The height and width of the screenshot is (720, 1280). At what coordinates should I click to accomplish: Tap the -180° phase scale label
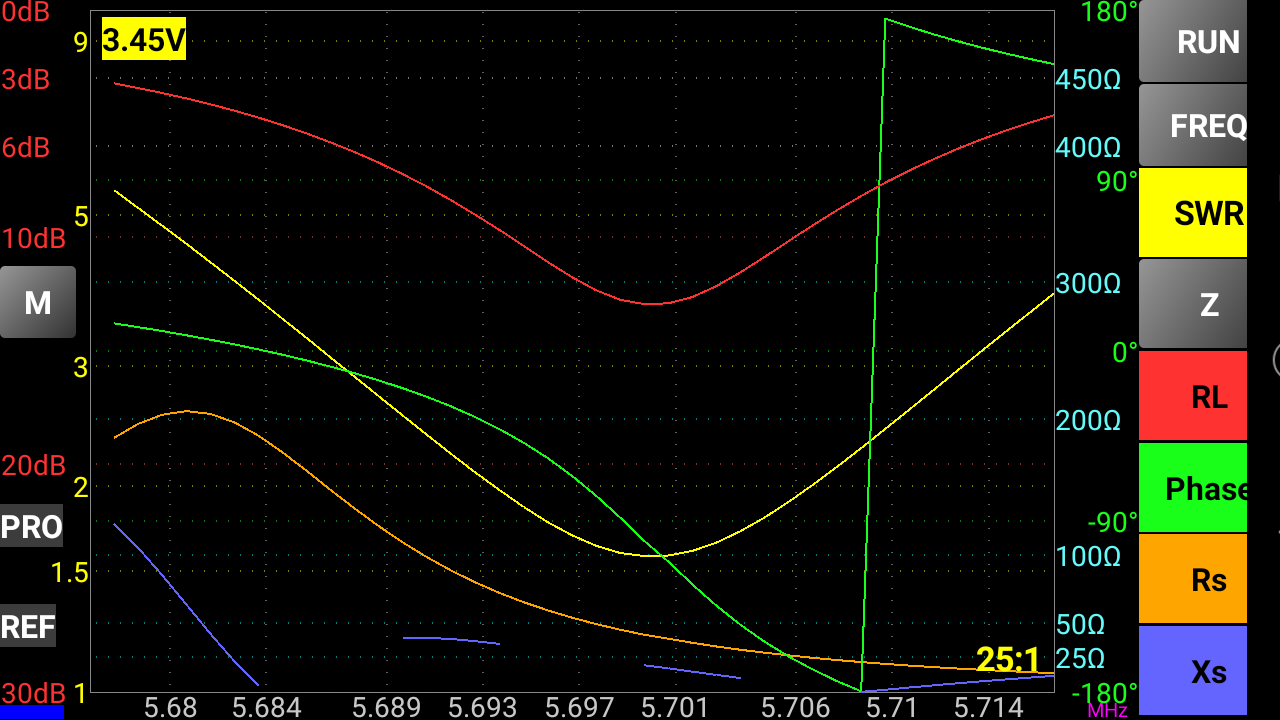click(x=1105, y=693)
